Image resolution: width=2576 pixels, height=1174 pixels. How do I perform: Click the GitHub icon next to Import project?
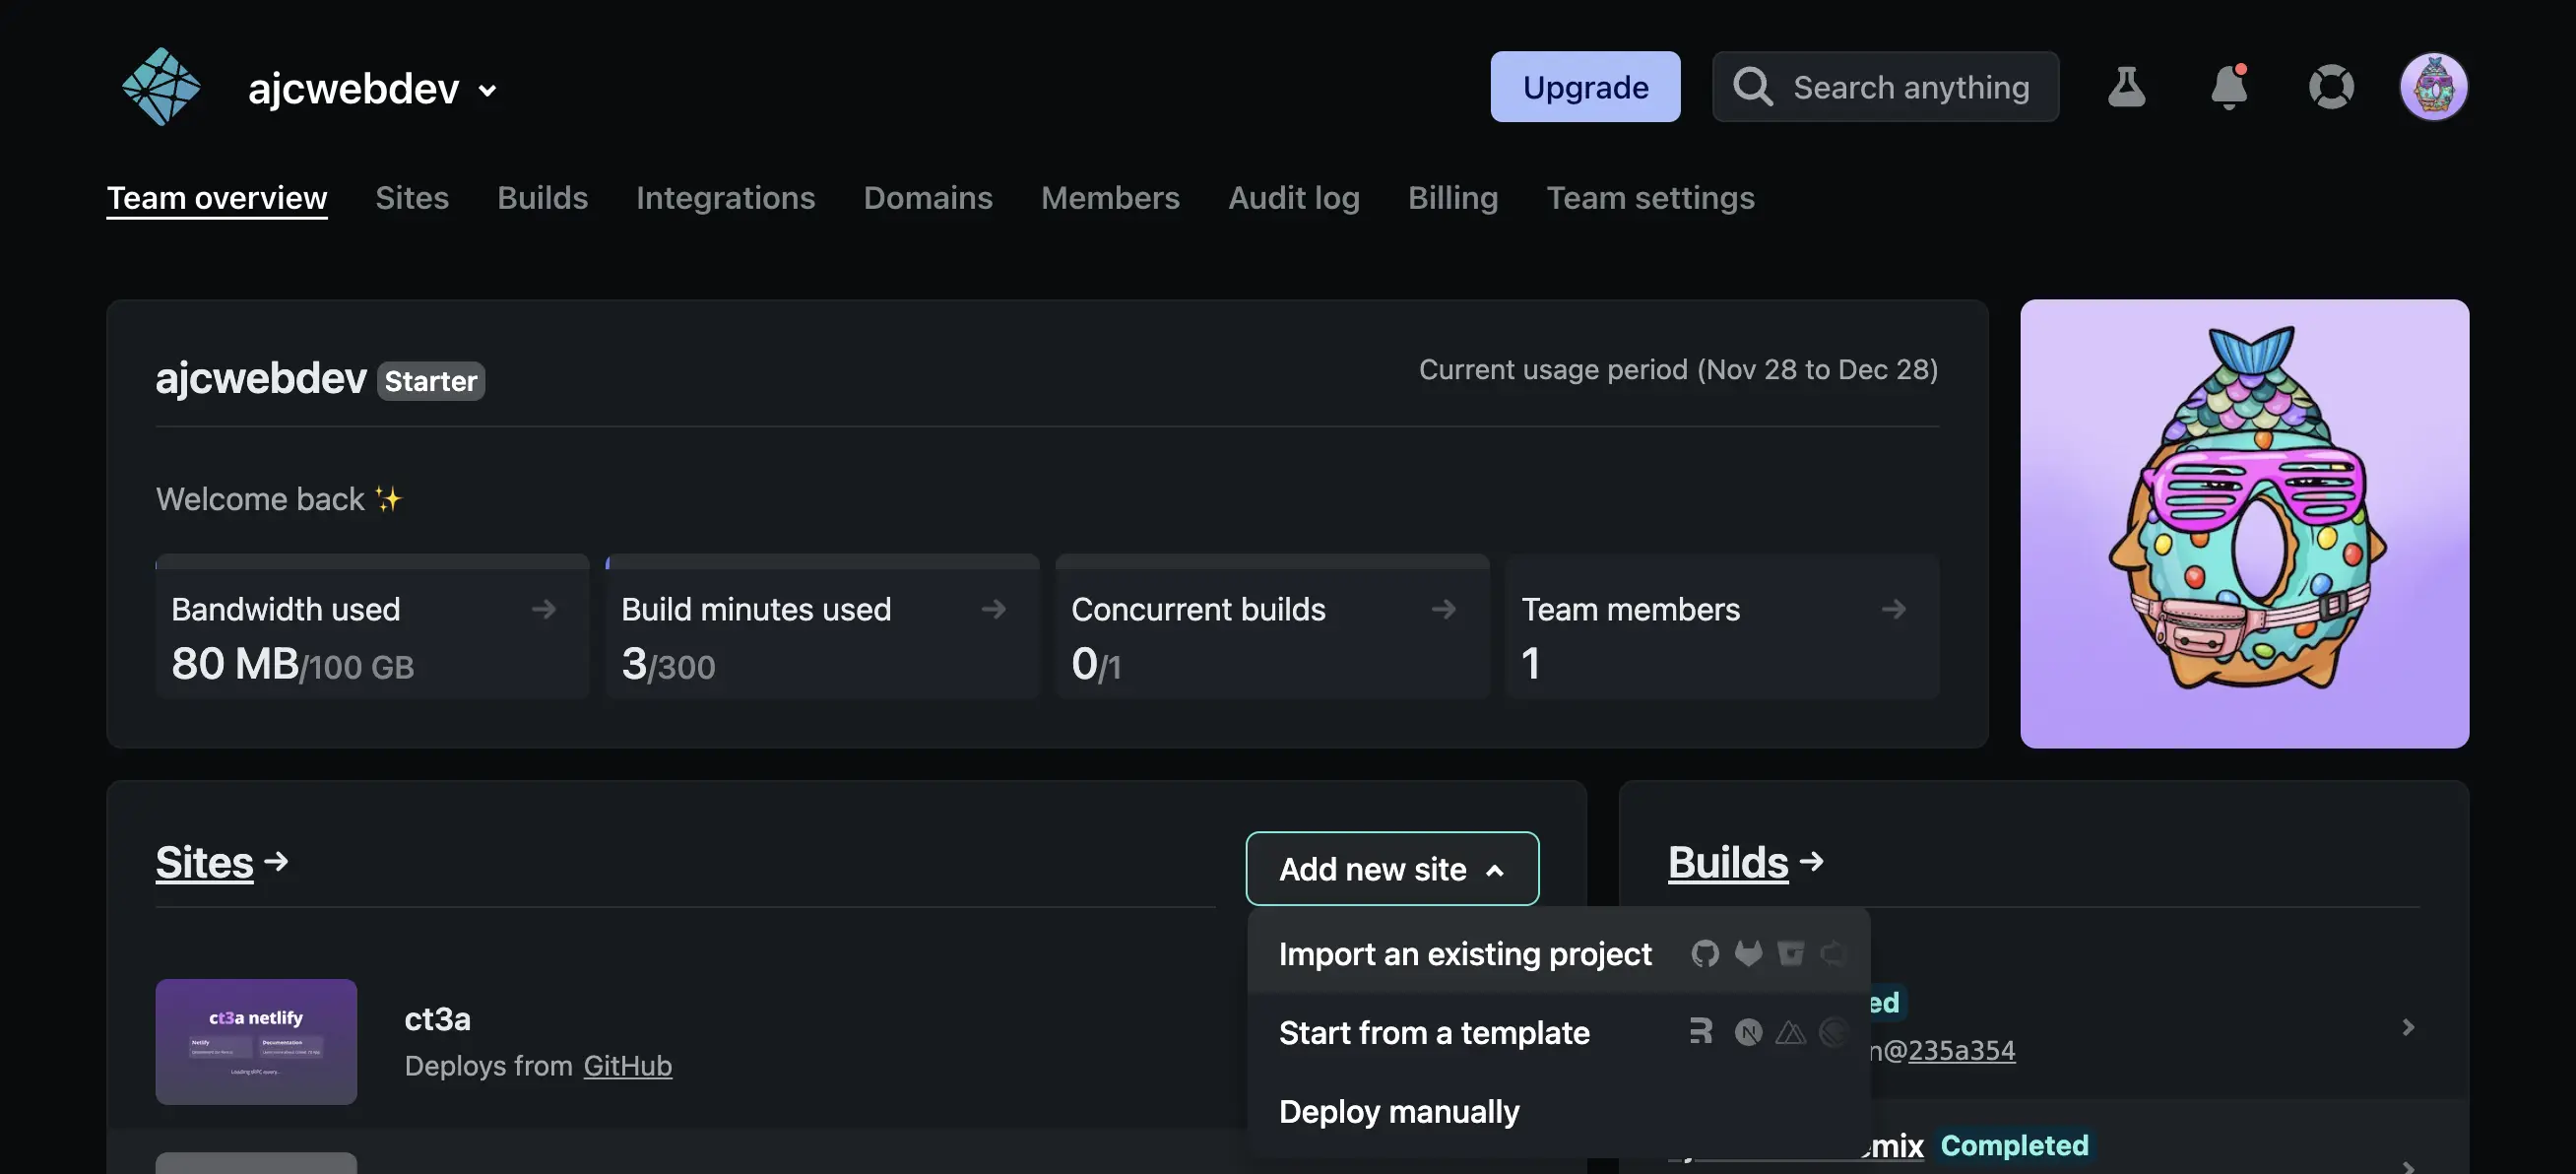[x=1706, y=950]
